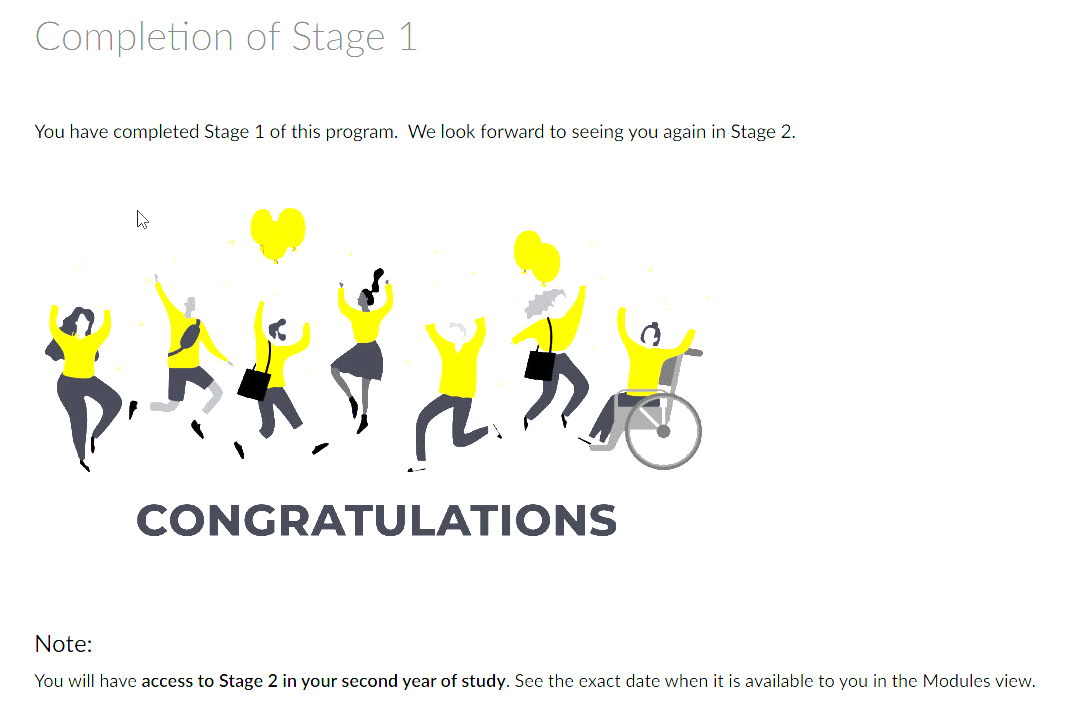Image resolution: width=1078 pixels, height=723 pixels.
Task: Click the sentence starting "See the exact date"
Action: coord(775,681)
